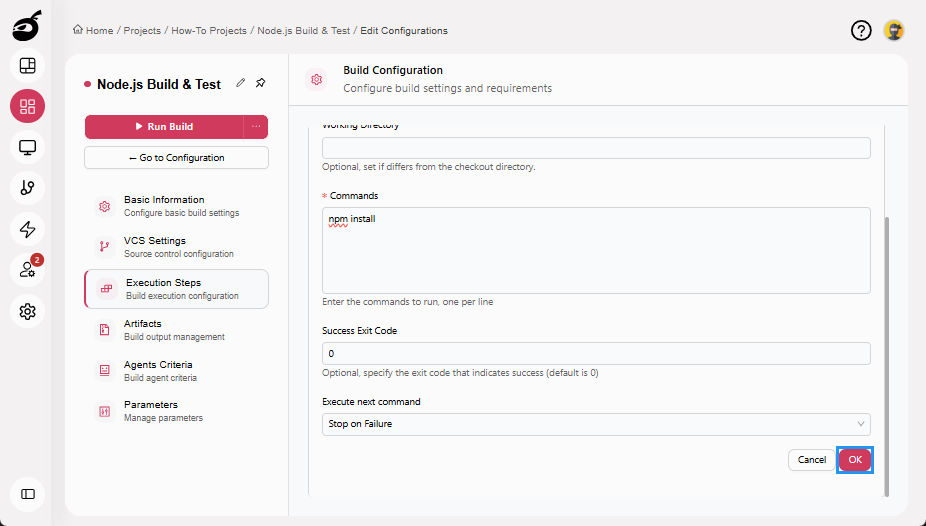Open the user avatar profile menu

[894, 31]
